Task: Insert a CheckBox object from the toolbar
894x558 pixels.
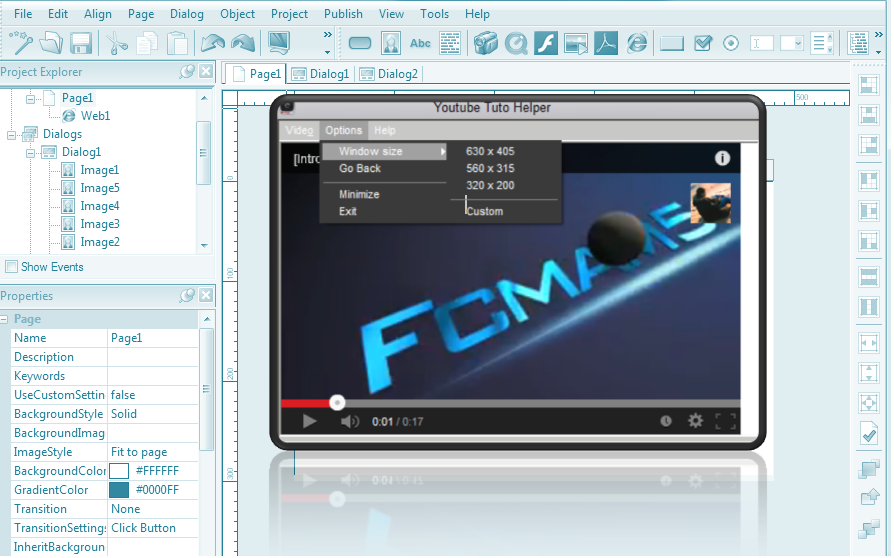Action: 702,43
